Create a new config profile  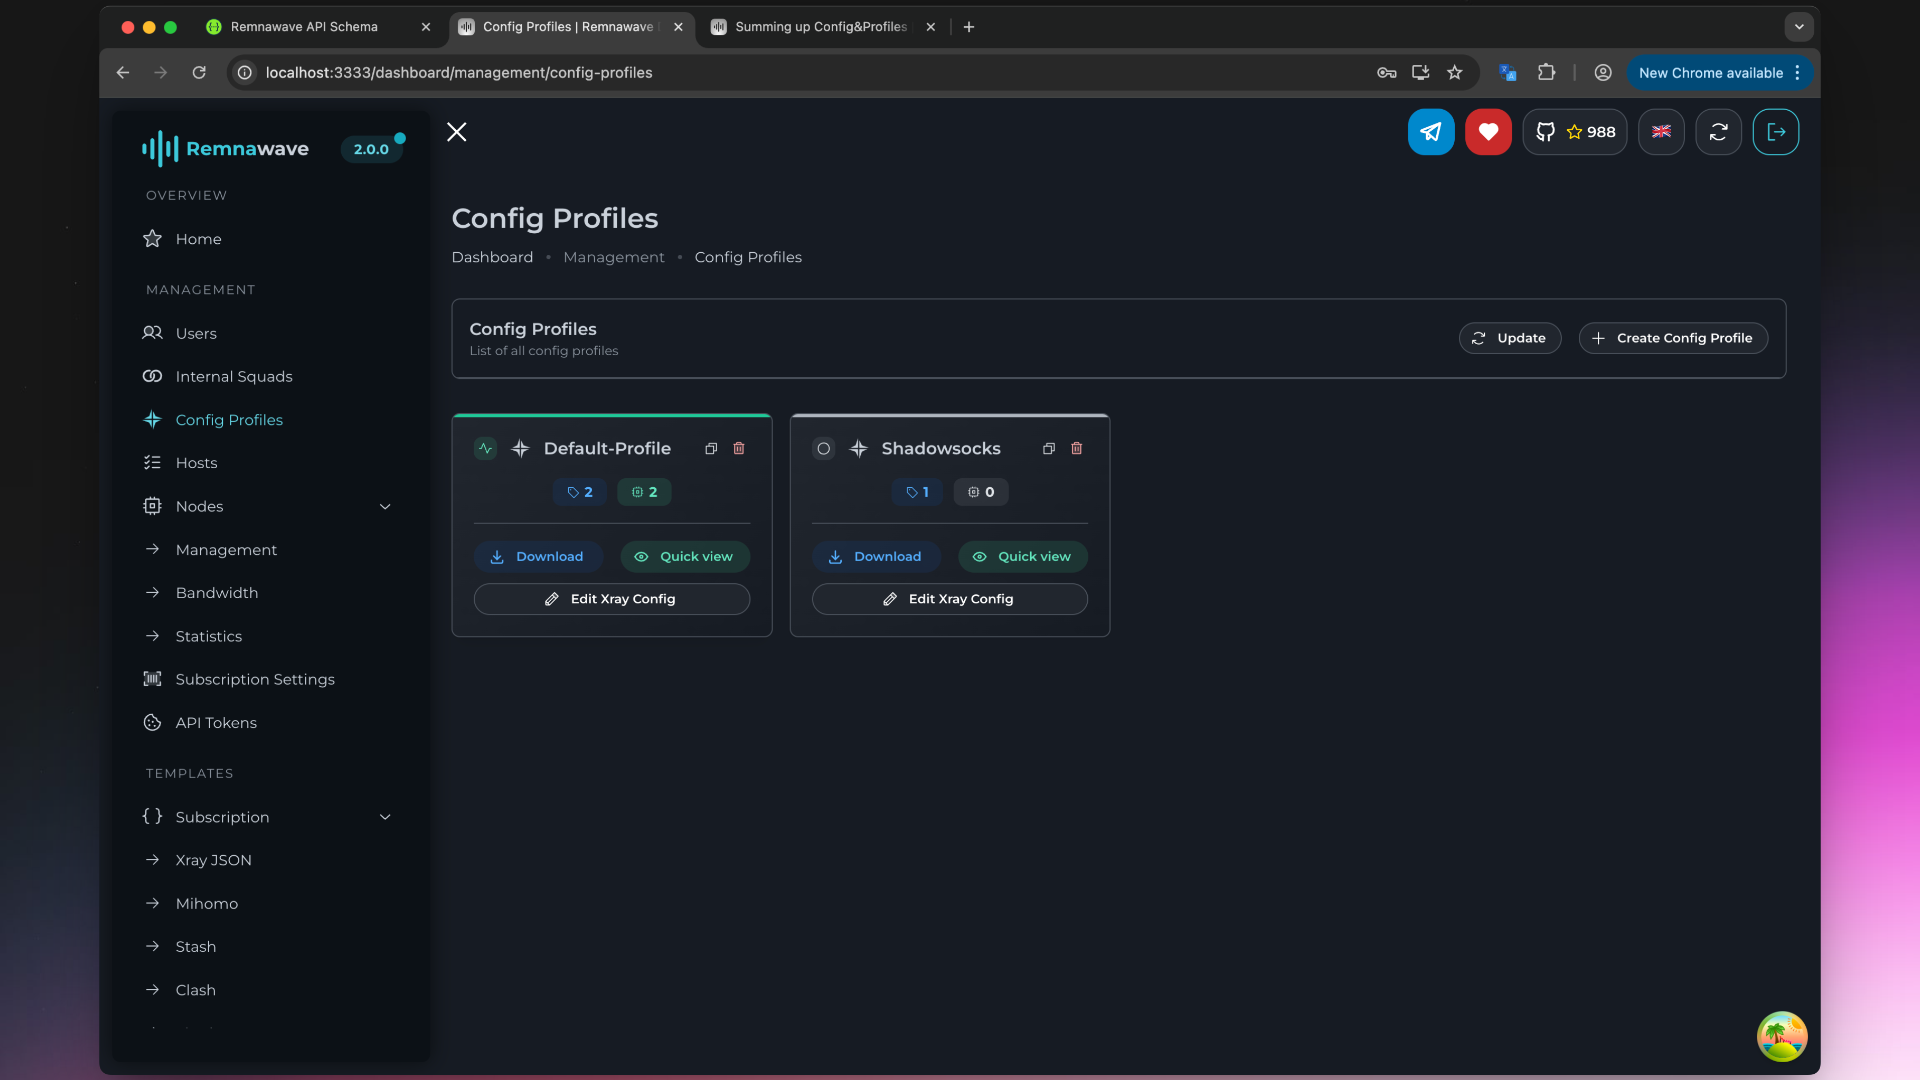(x=1673, y=338)
